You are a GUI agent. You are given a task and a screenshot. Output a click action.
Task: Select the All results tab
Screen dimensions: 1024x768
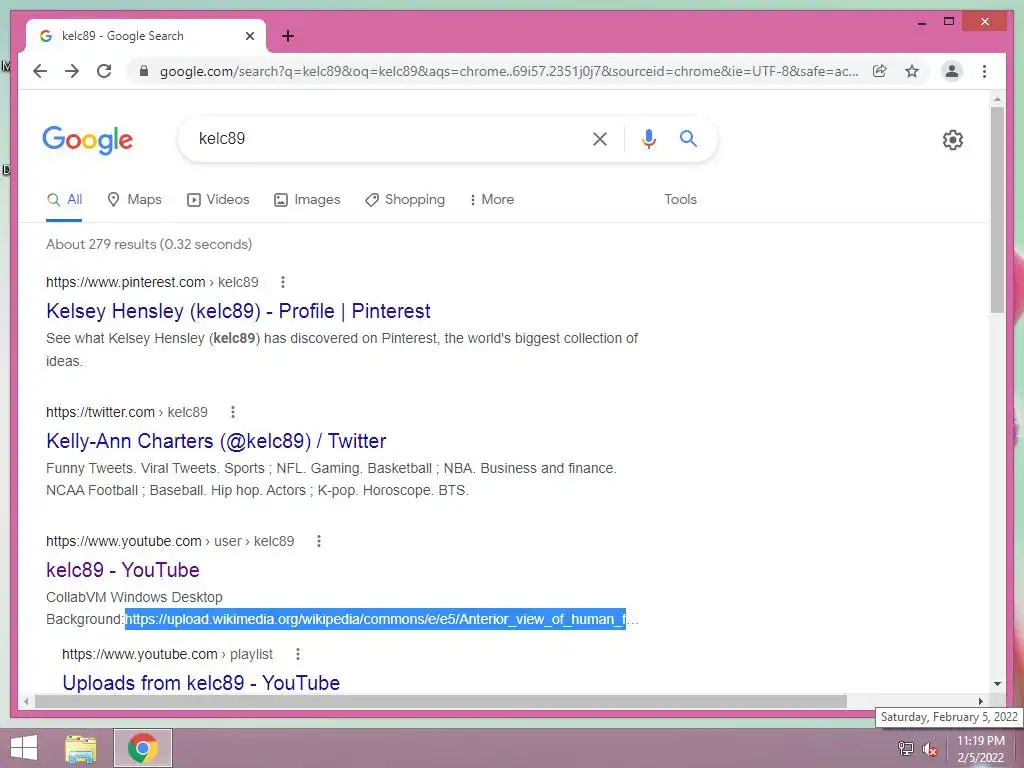[x=64, y=200]
